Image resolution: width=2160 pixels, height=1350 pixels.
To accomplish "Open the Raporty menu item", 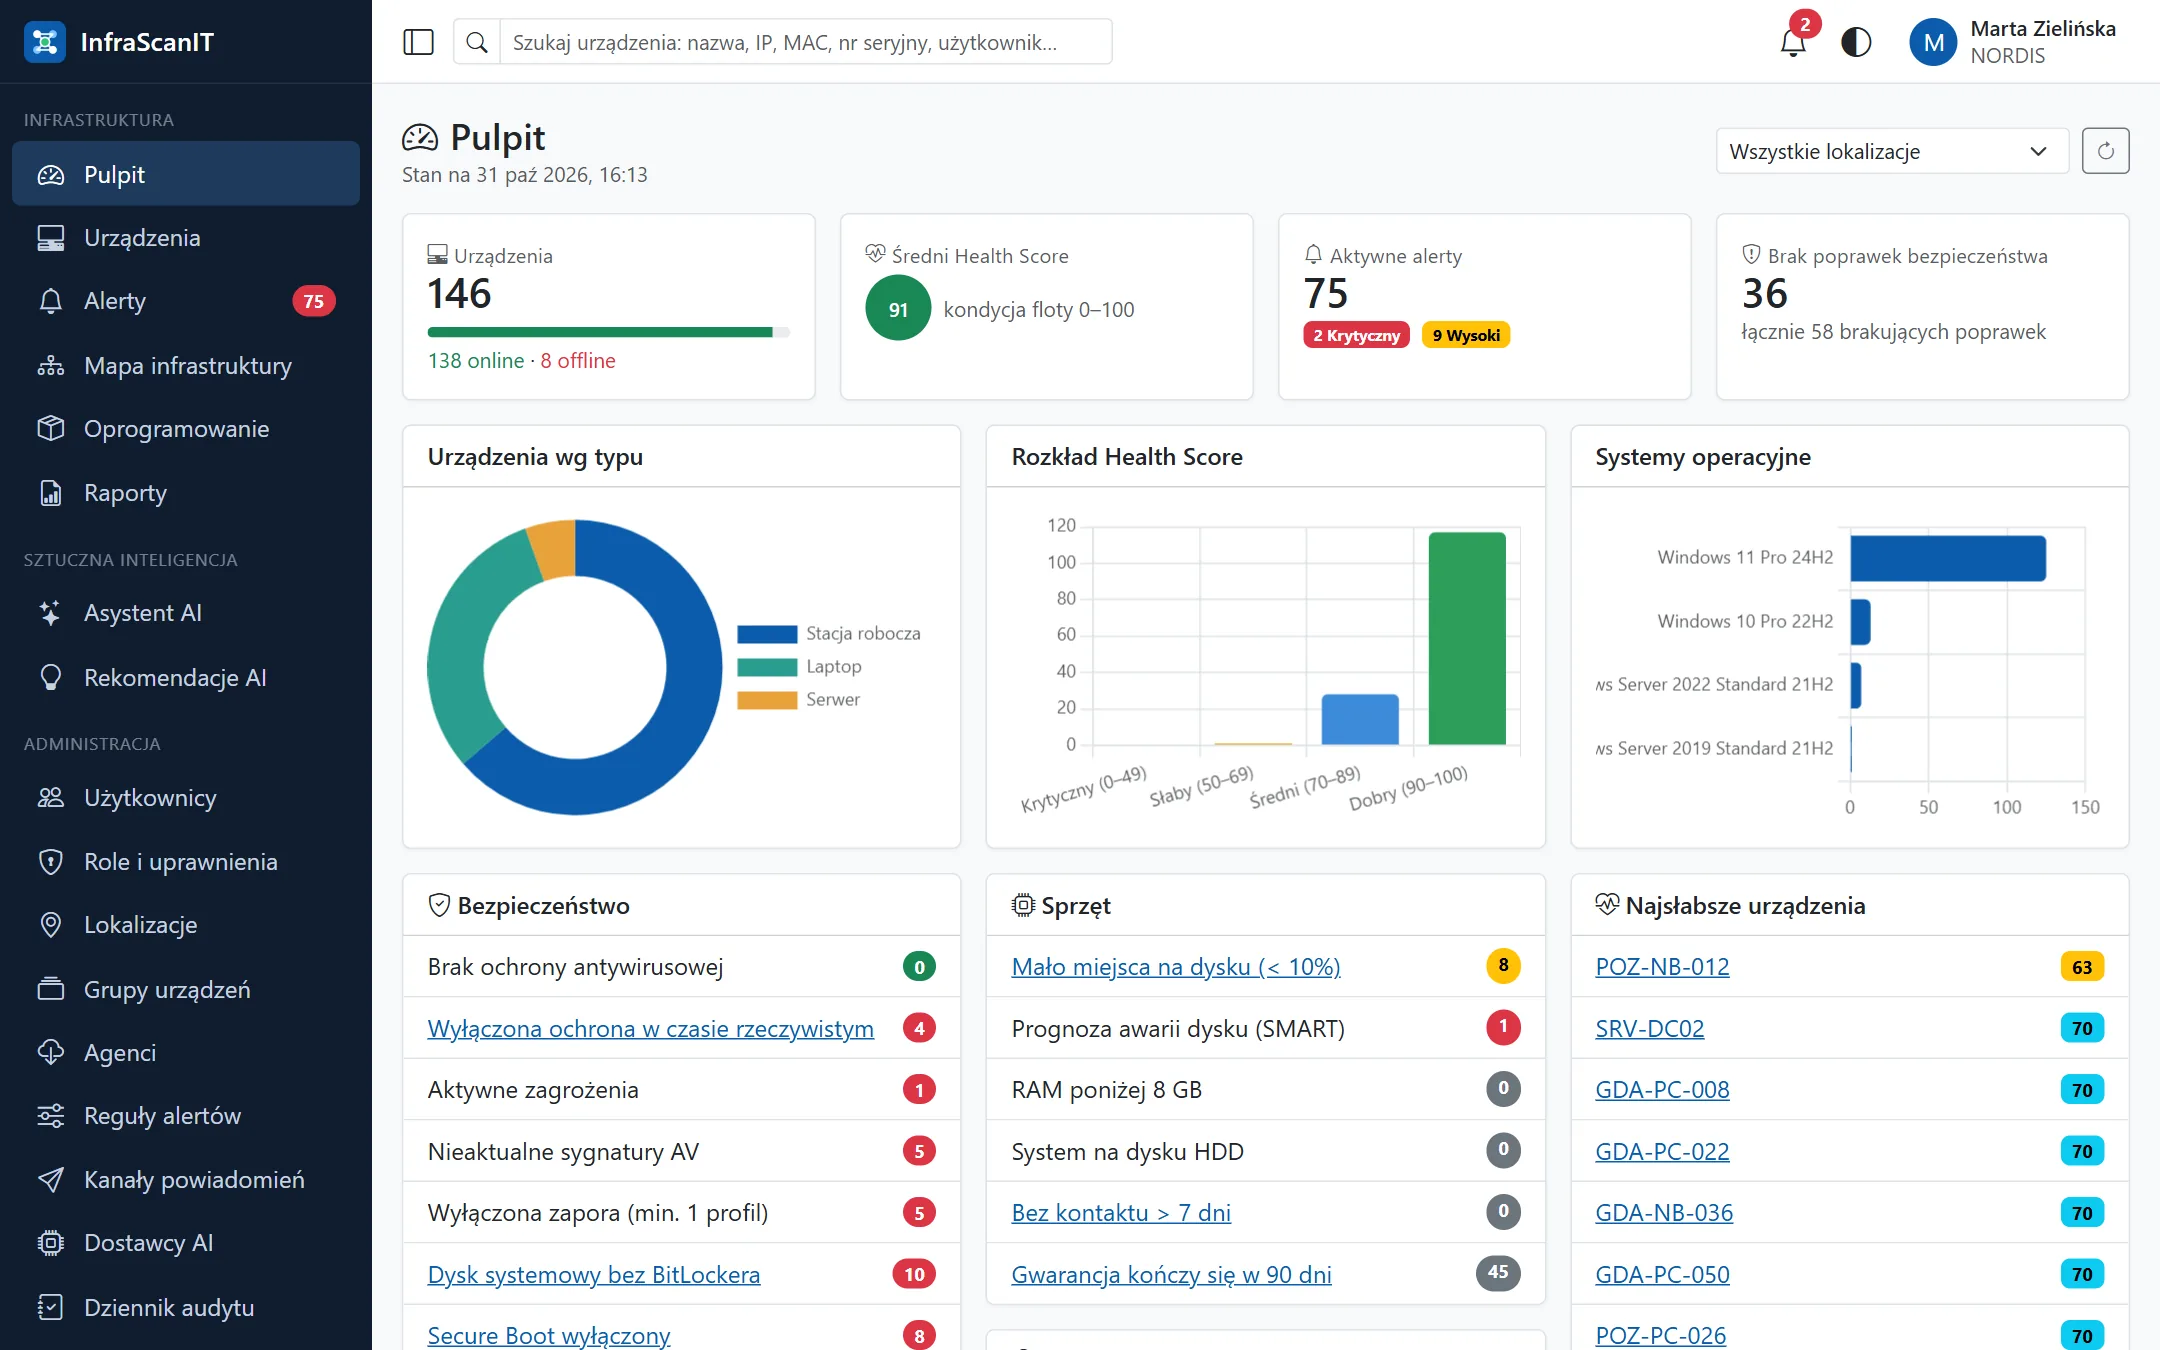I will point(186,493).
